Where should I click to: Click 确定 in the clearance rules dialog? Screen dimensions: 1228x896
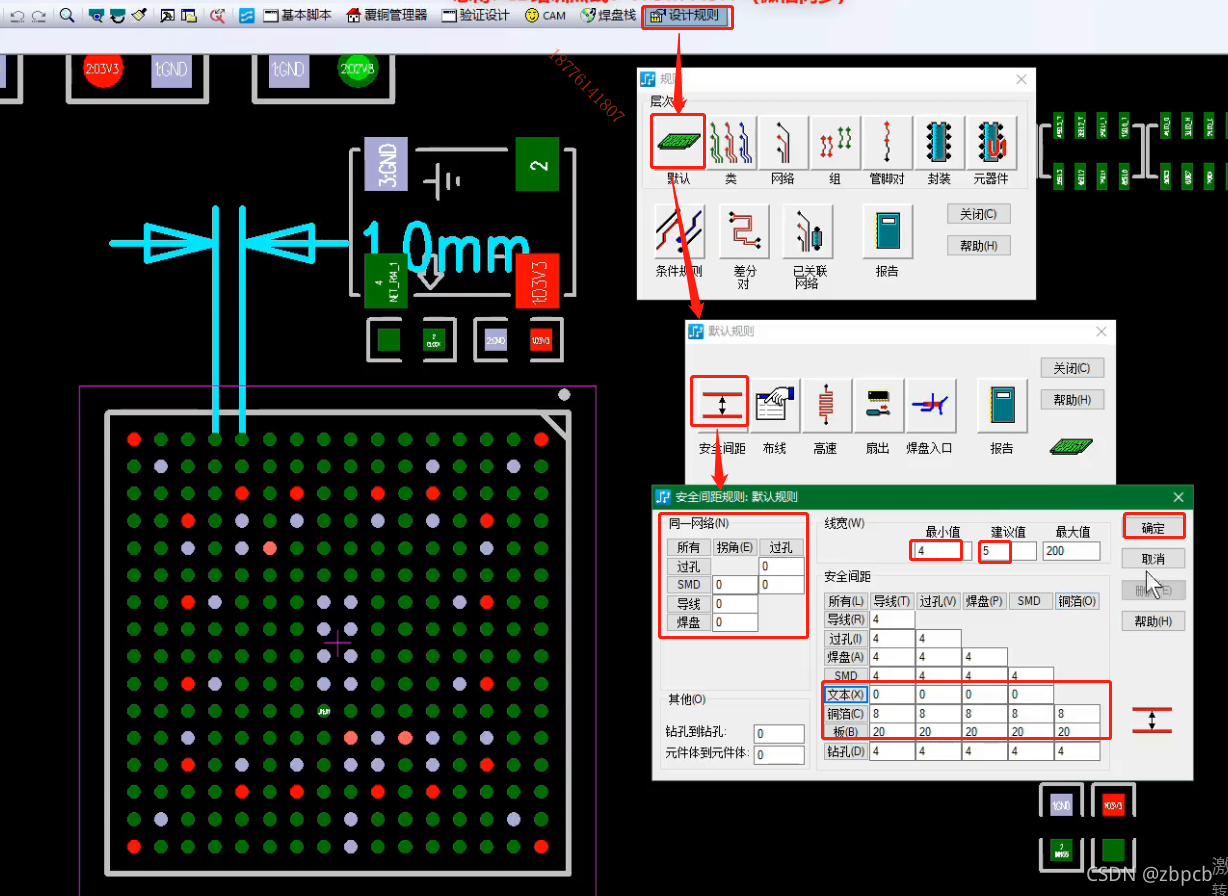click(1153, 527)
